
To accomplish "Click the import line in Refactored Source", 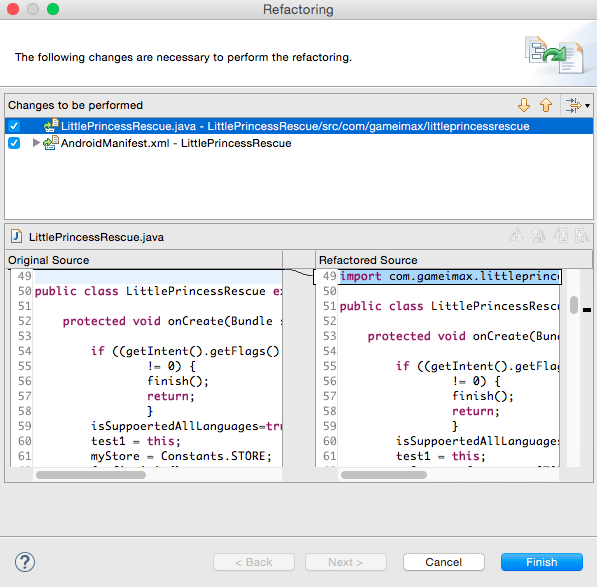I will (x=450, y=276).
